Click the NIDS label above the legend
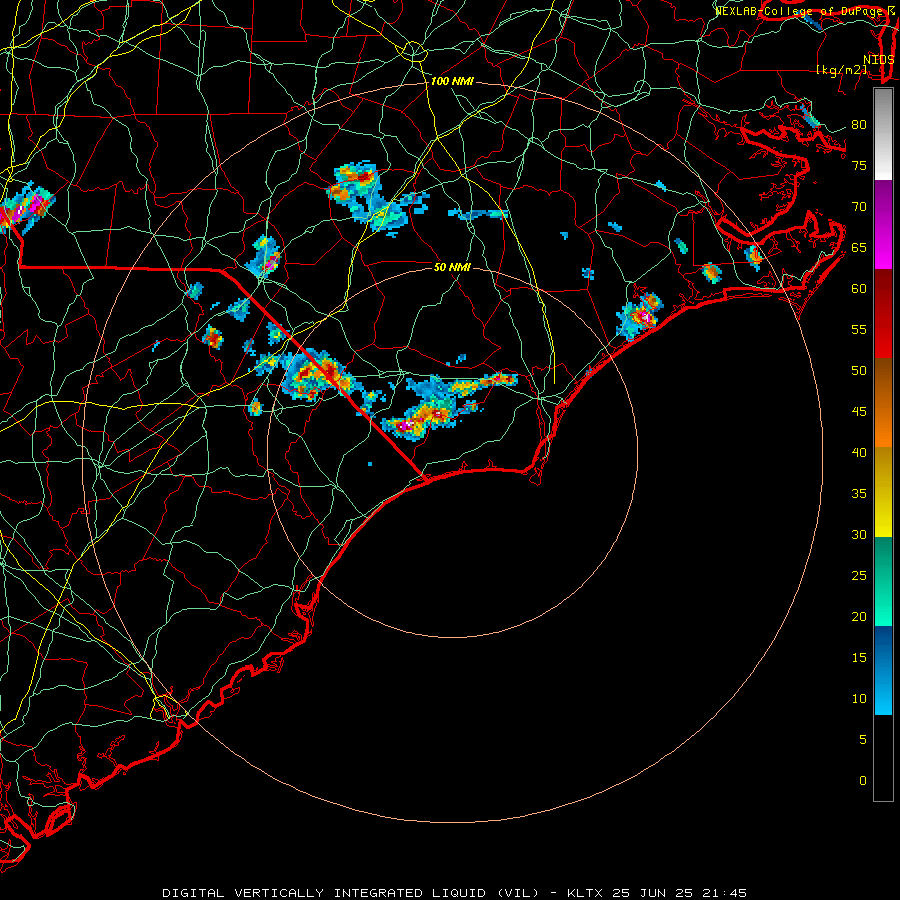Image resolution: width=900 pixels, height=900 pixels. click(879, 59)
